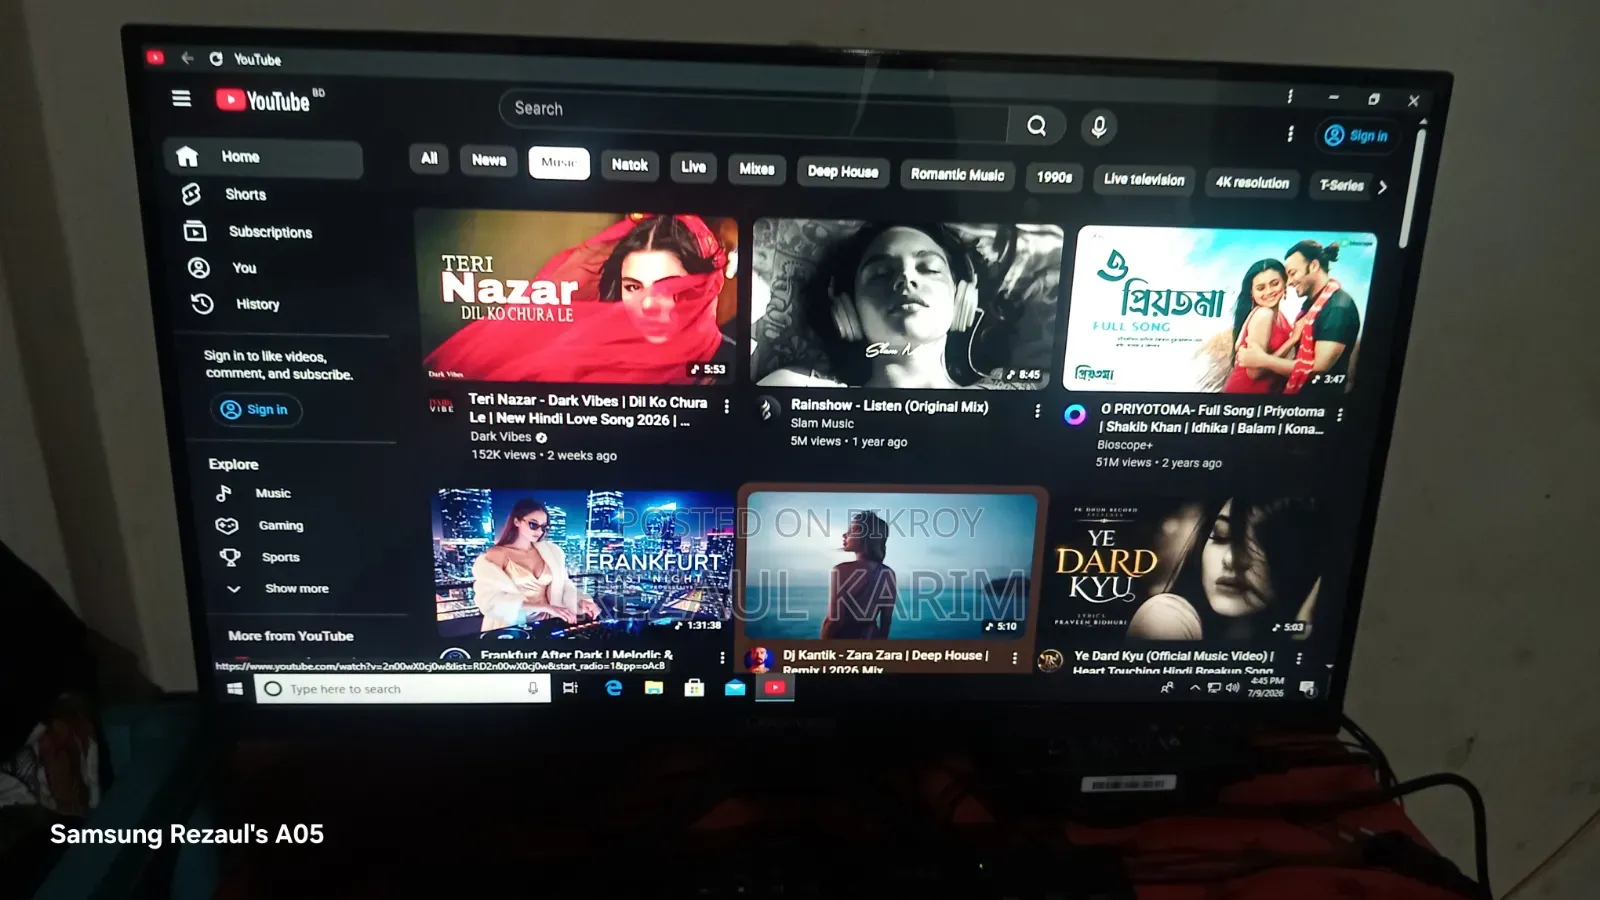The width and height of the screenshot is (1600, 900).
Task: Launch Microsoft Edge from the taskbar
Action: point(613,688)
